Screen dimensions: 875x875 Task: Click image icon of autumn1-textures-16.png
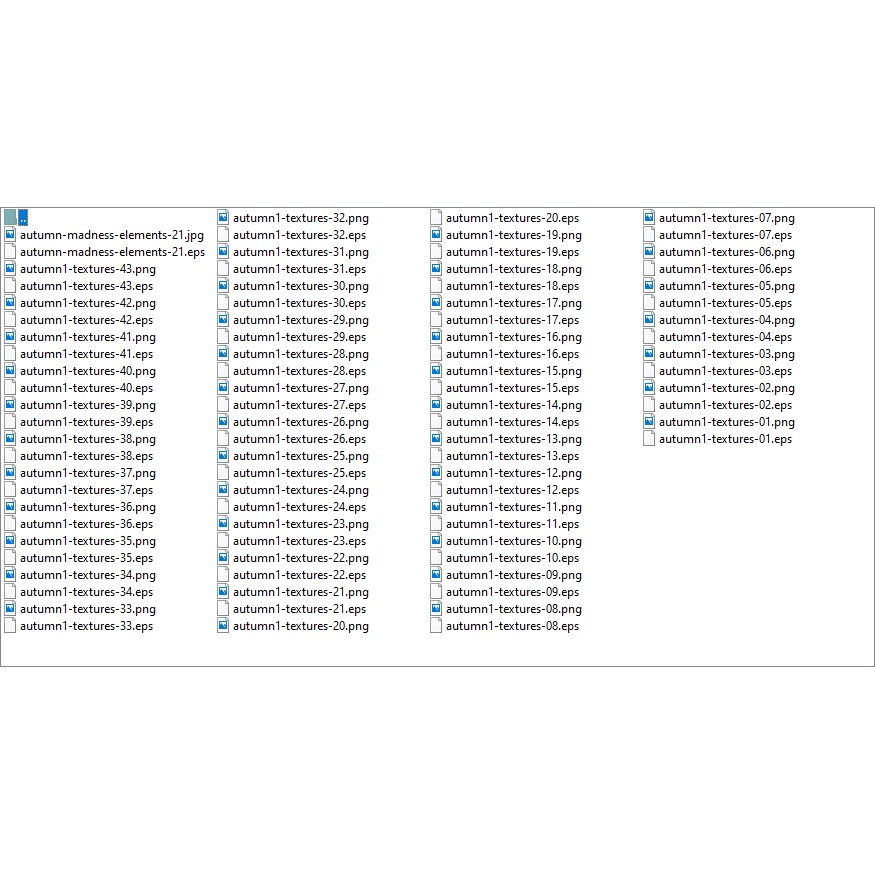click(436, 336)
